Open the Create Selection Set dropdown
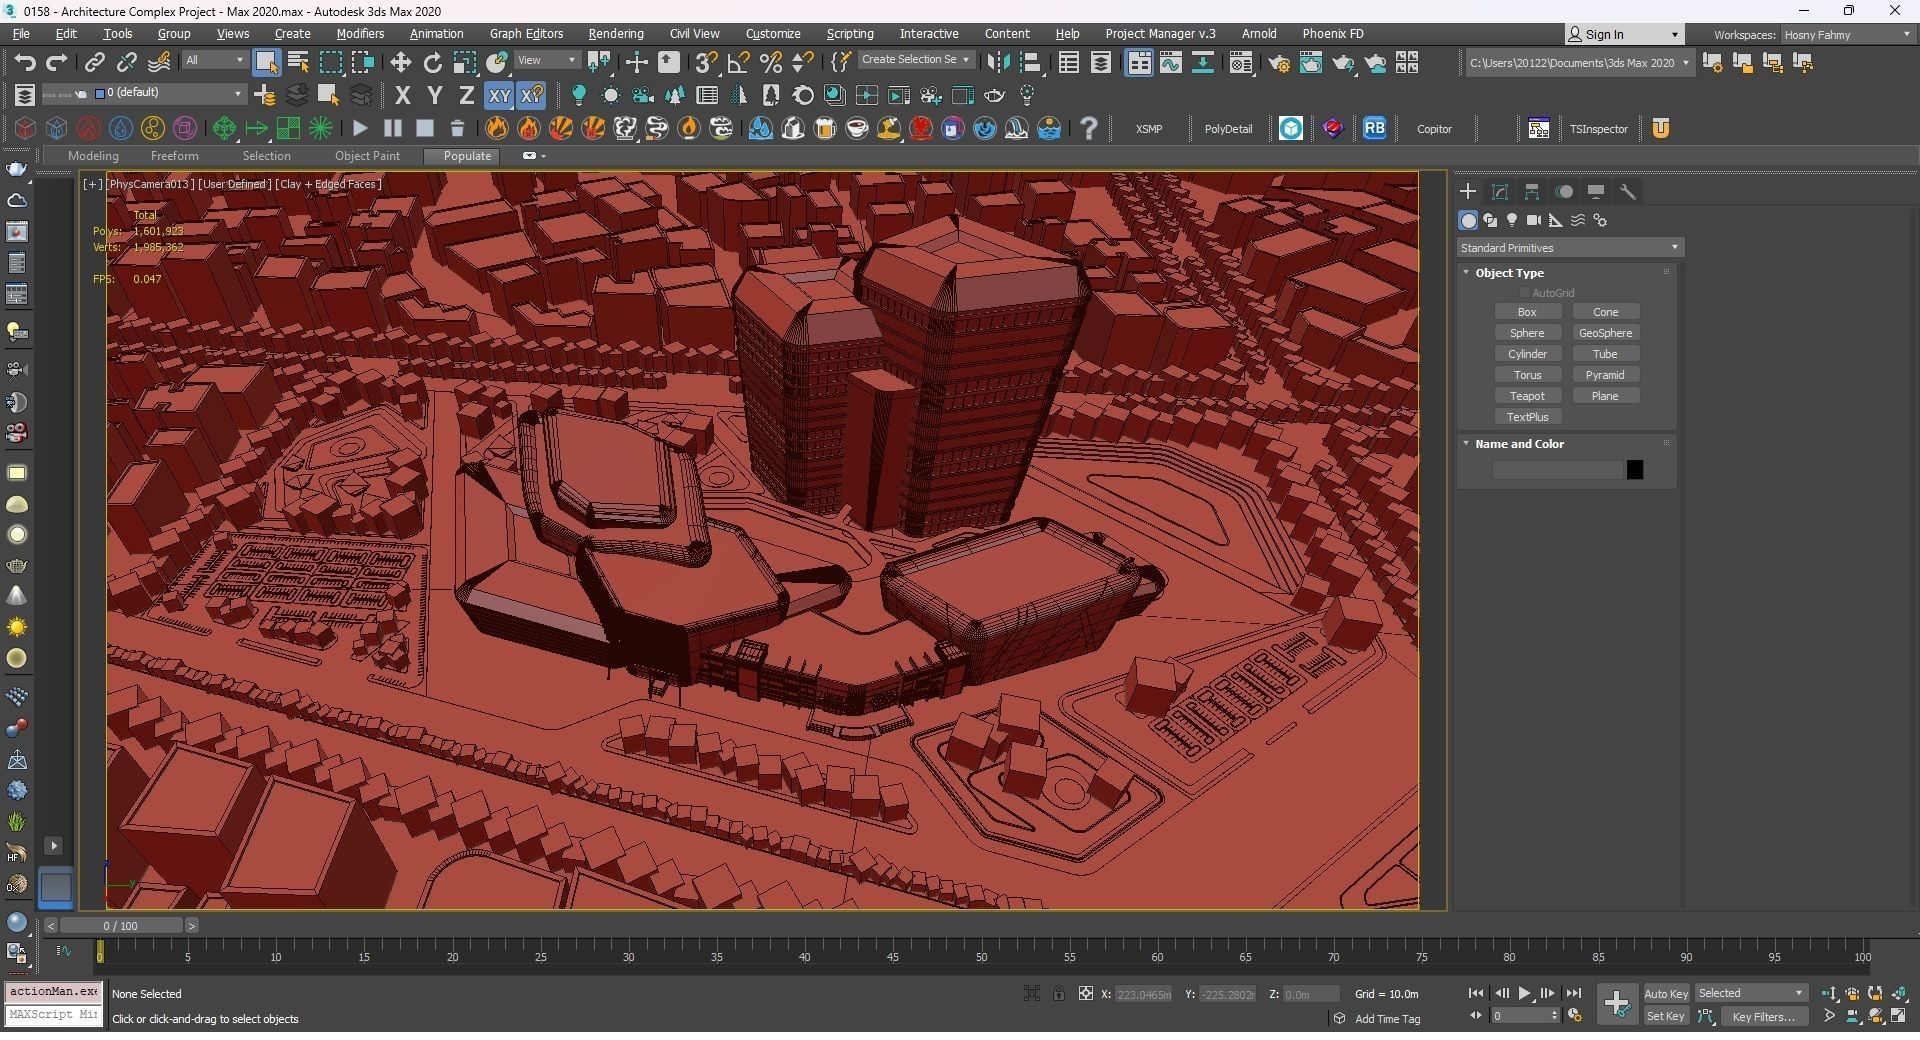 point(915,60)
